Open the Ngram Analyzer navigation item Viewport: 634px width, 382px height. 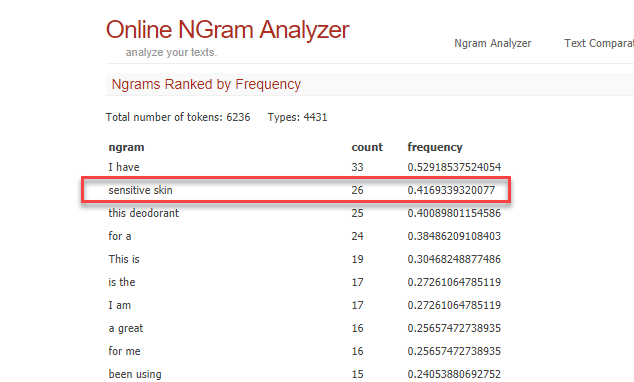pos(492,43)
